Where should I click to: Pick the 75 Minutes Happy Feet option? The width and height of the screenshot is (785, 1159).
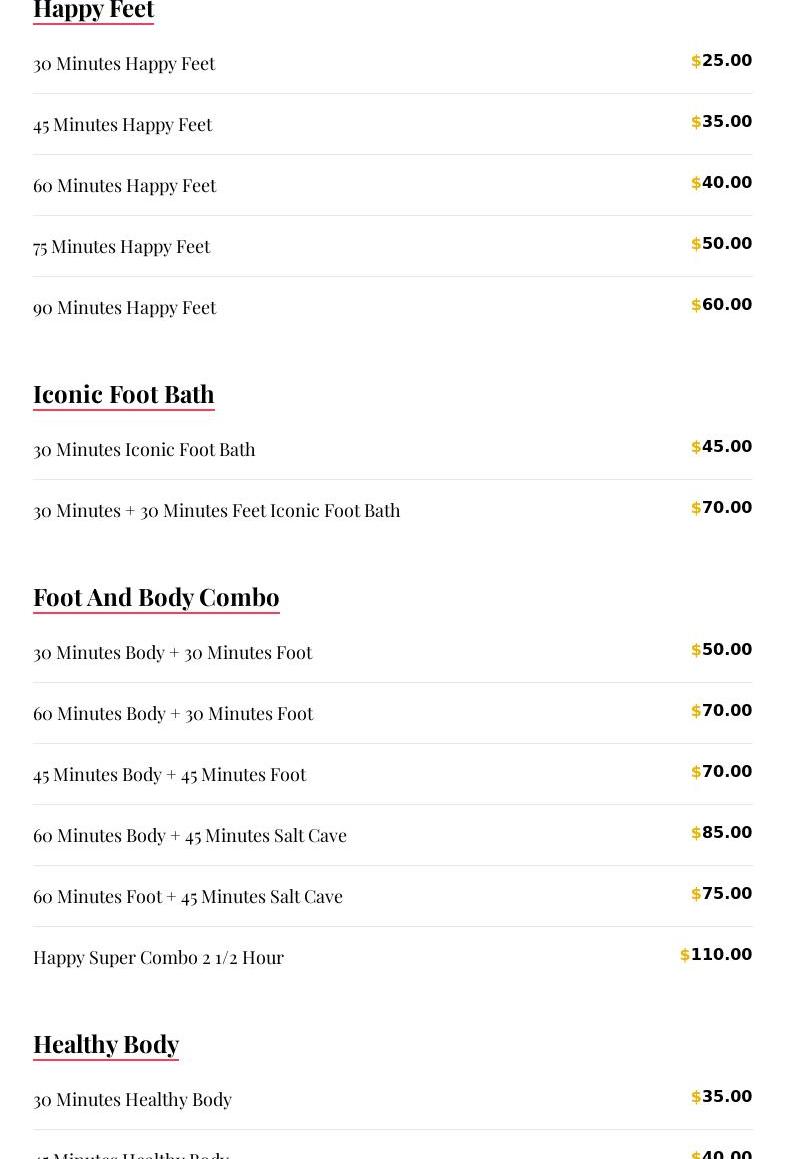[x=121, y=246]
